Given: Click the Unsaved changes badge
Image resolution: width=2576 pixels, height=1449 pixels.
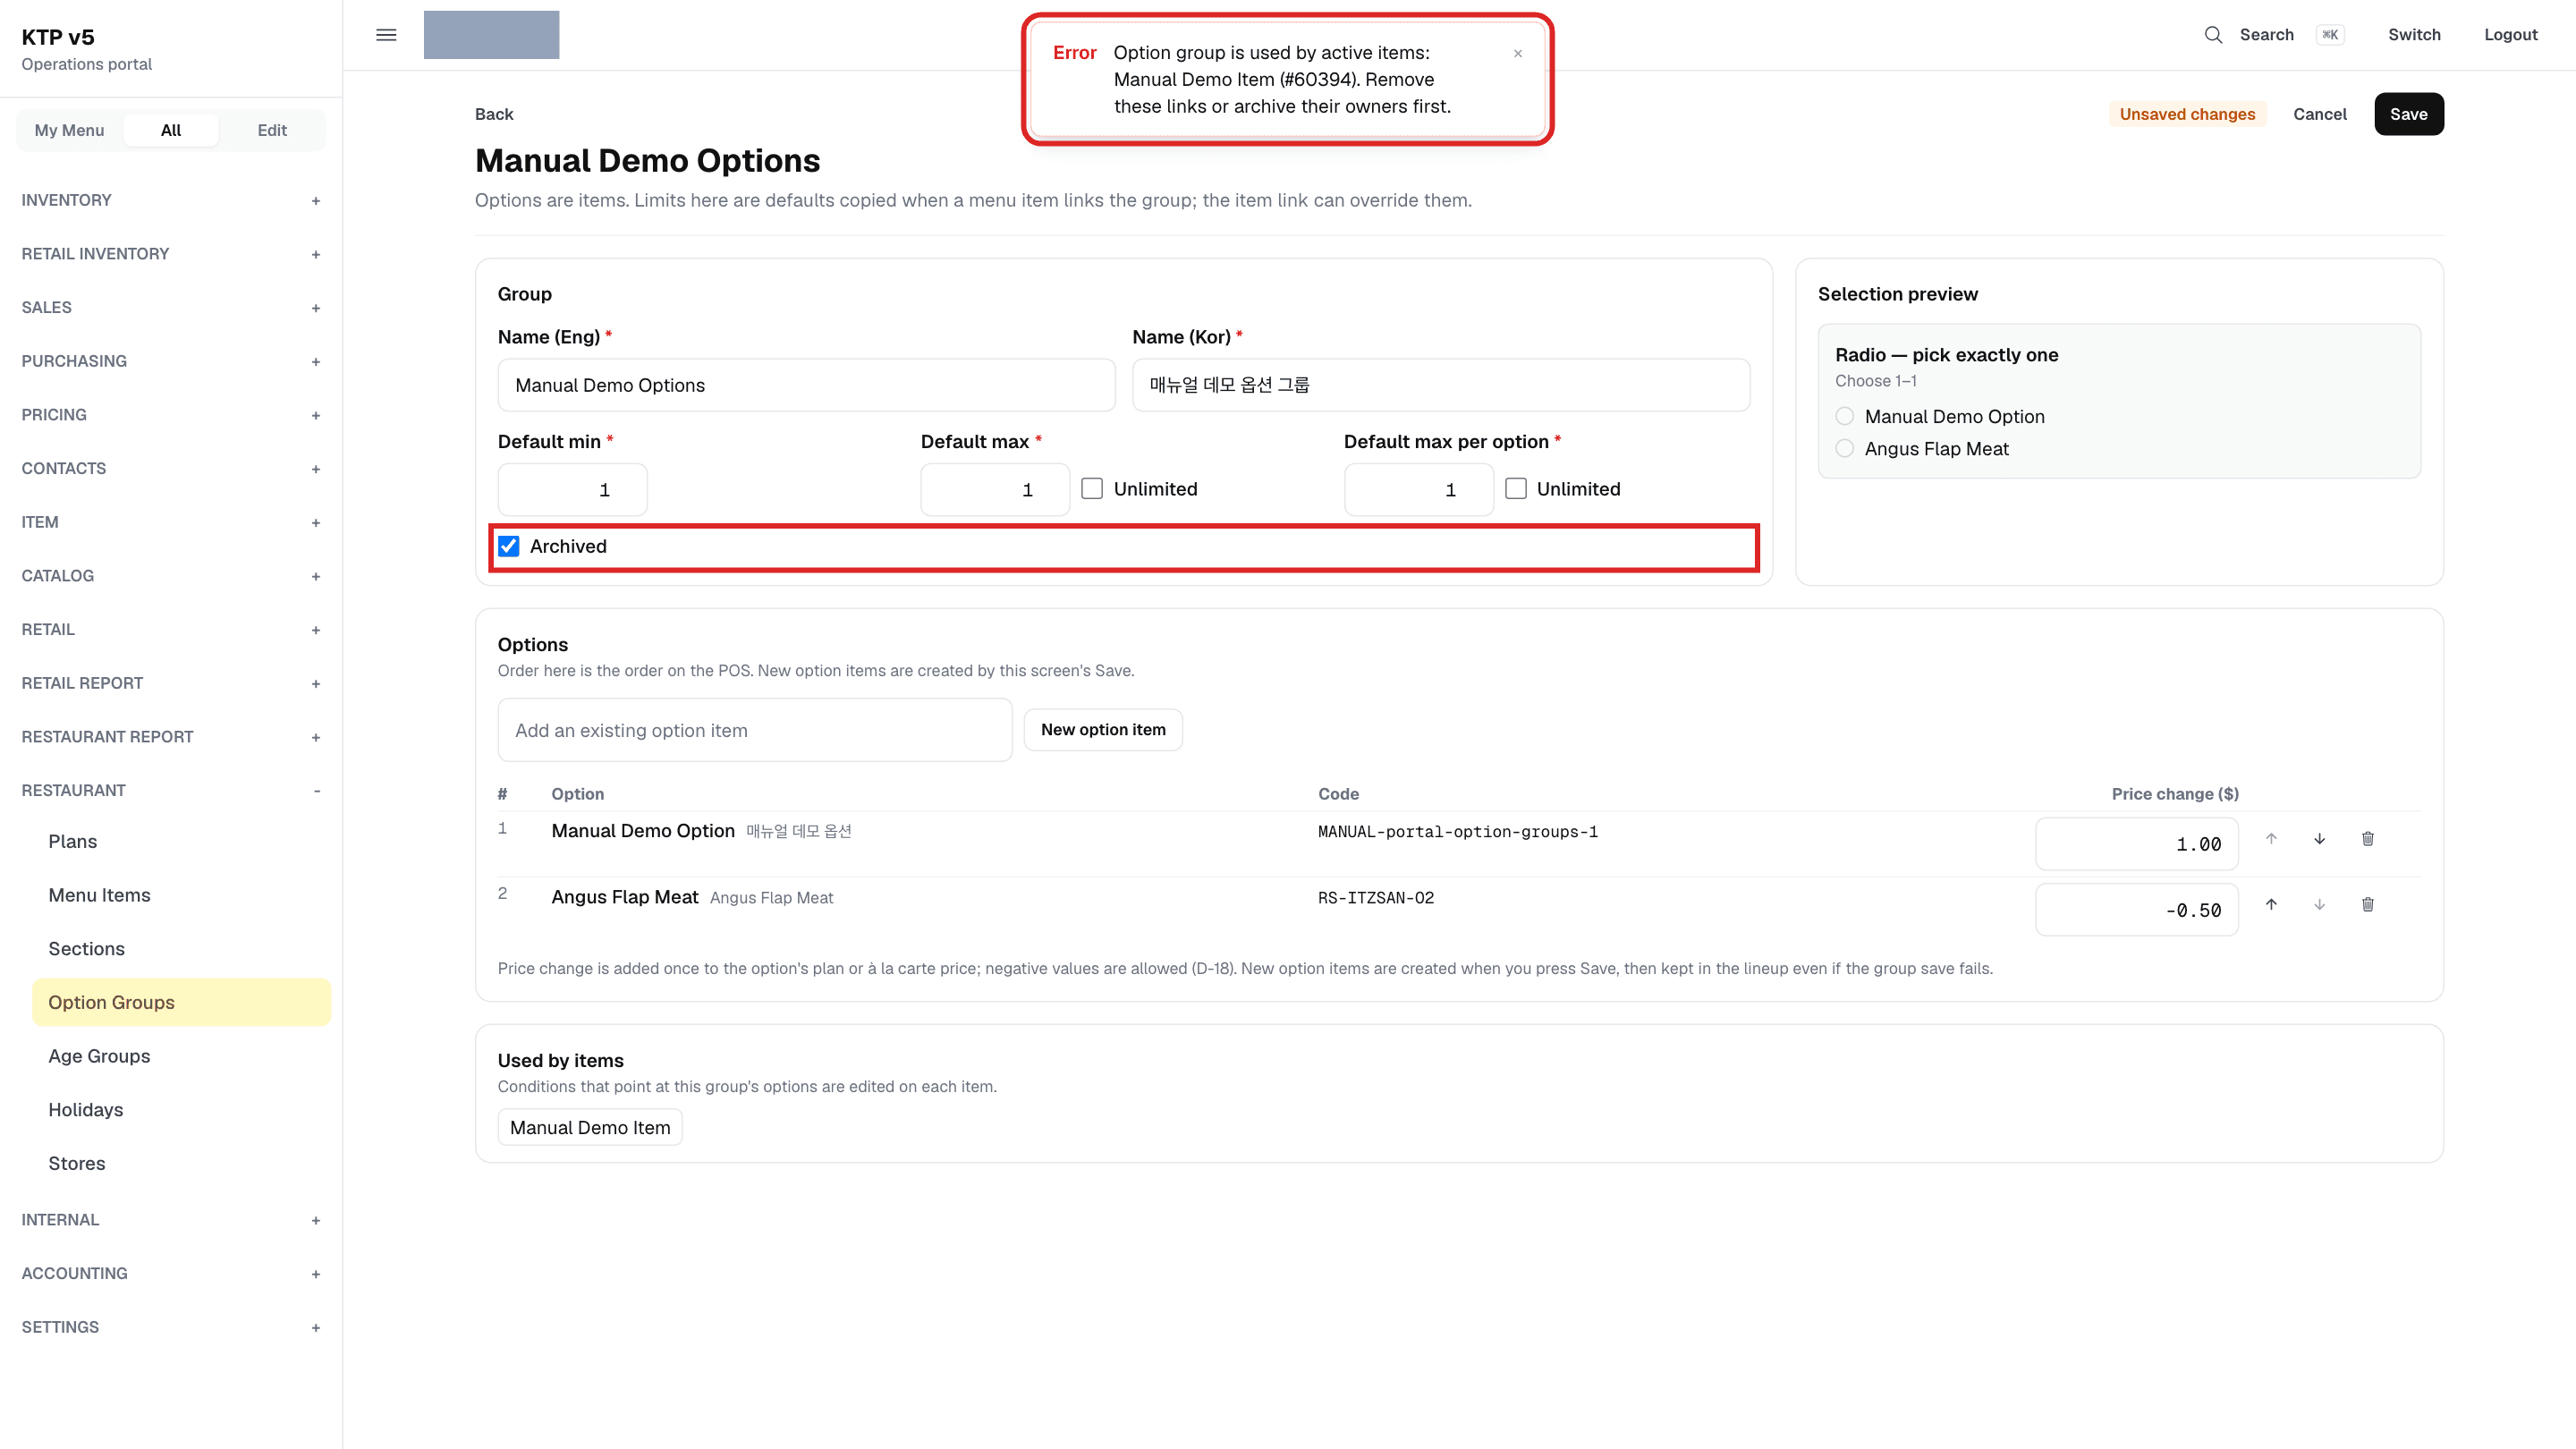Looking at the screenshot, I should click(2187, 114).
